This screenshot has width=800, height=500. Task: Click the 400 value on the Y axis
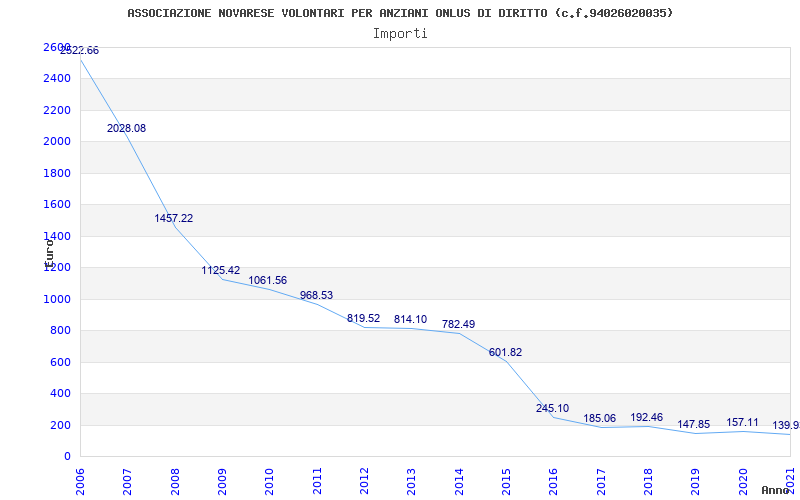[x=61, y=394]
